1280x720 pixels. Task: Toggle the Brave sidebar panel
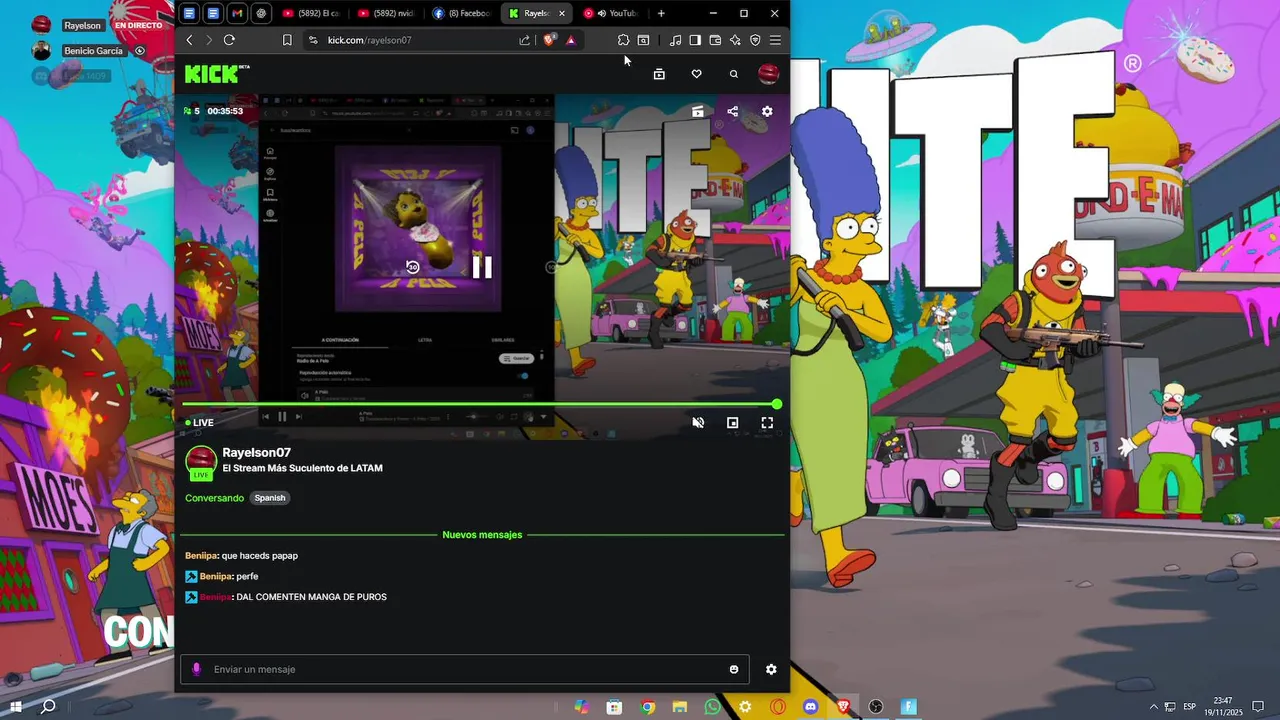coord(695,40)
